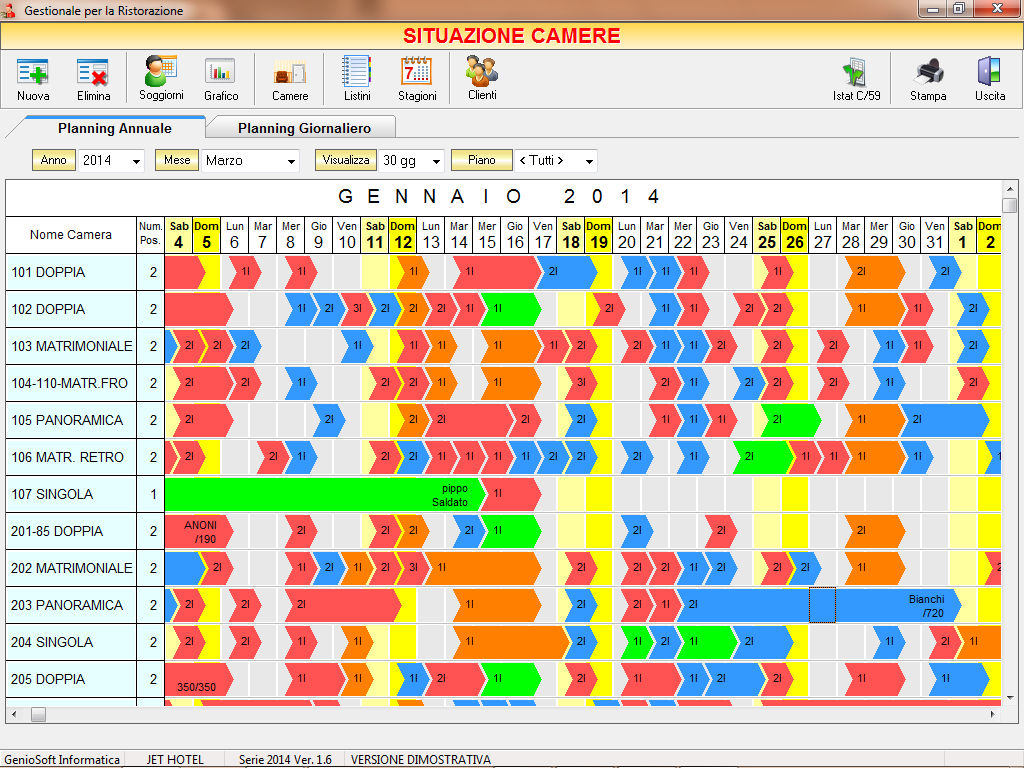Select the green pippo Saldato booking bar
Image resolution: width=1024 pixels, height=768 pixels.
click(325, 494)
